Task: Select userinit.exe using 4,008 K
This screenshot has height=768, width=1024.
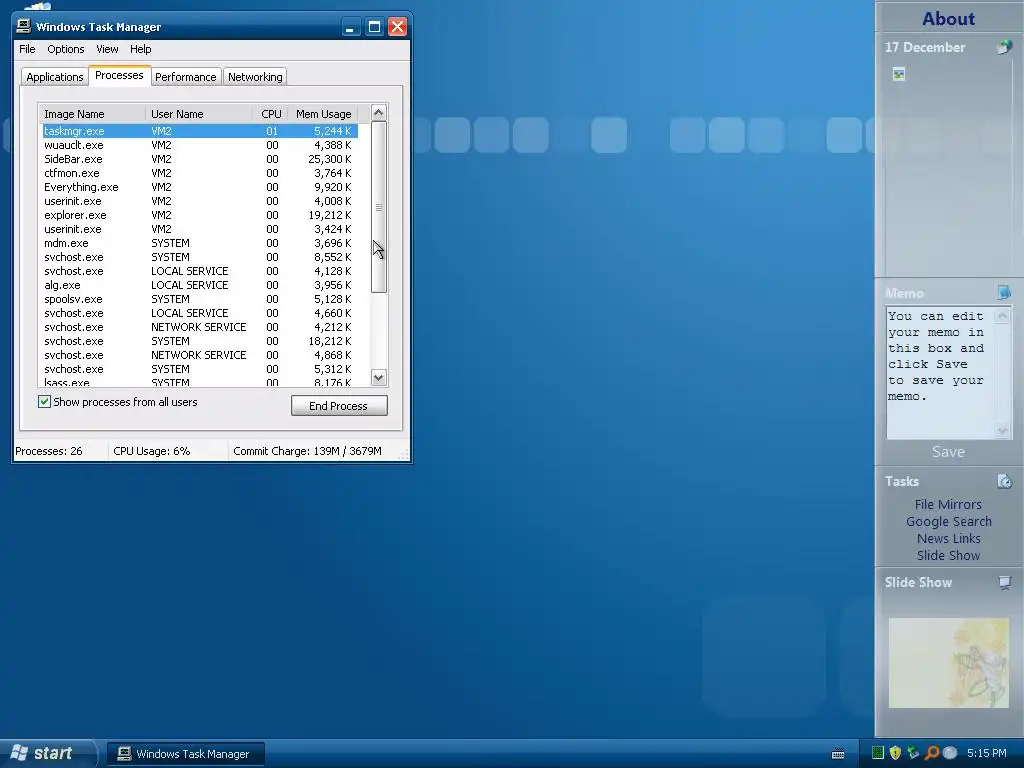Action: point(200,201)
